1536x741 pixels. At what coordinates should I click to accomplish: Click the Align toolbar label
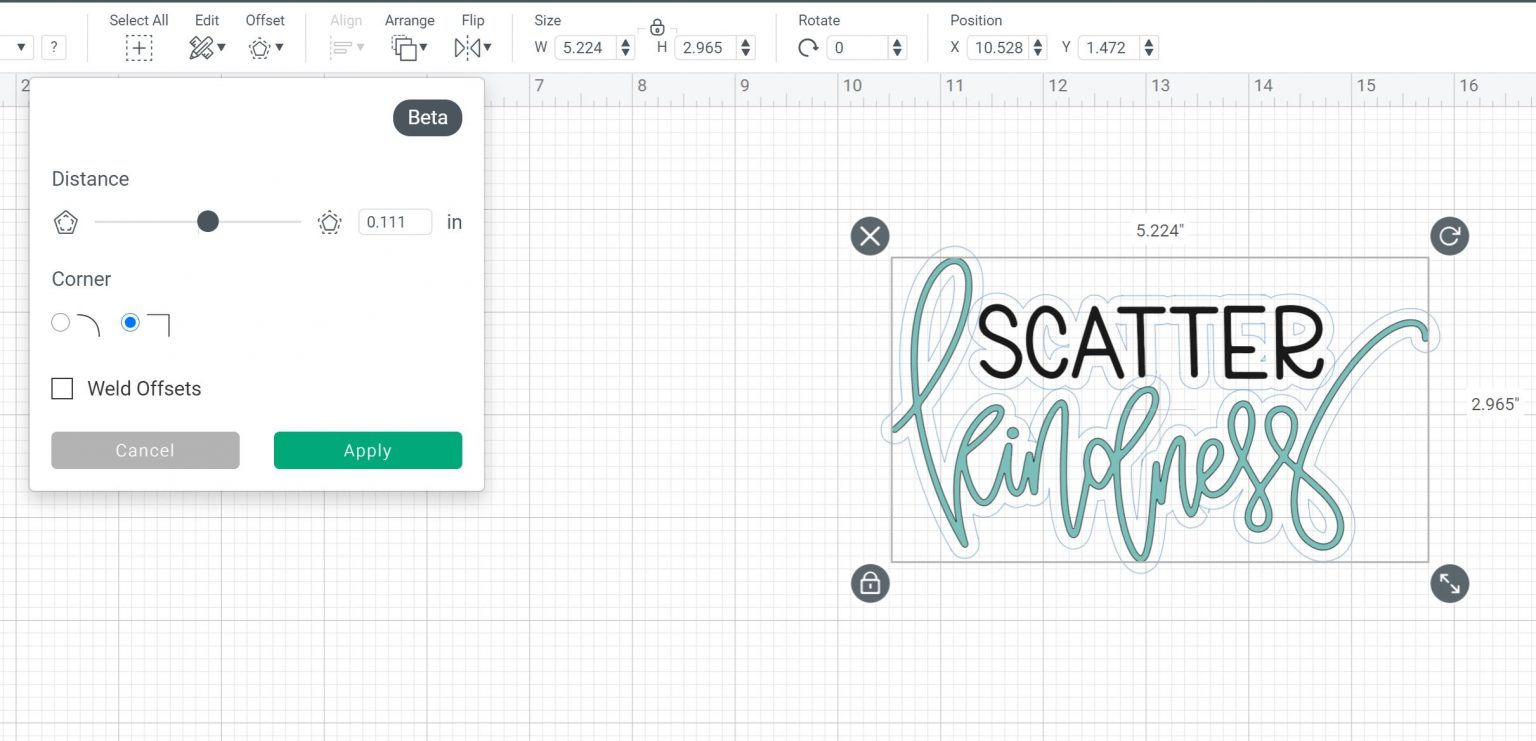tap(346, 19)
